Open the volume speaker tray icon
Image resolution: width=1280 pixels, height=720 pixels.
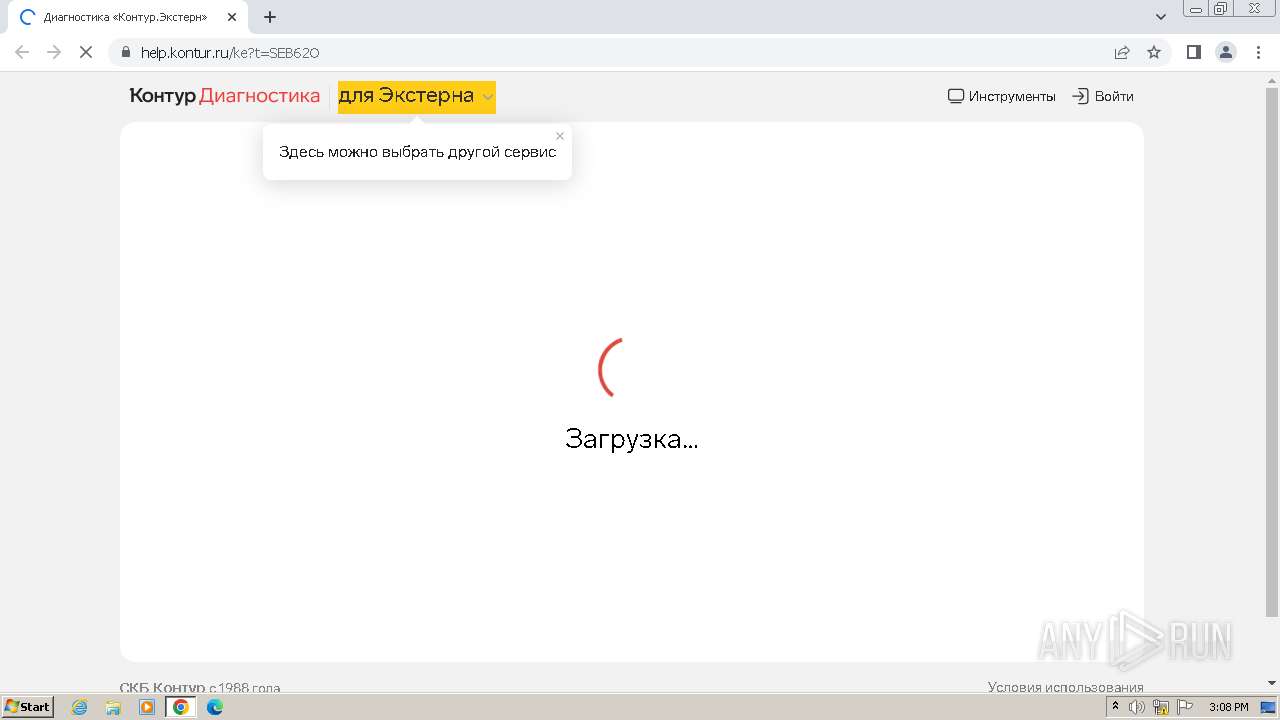(x=1137, y=707)
